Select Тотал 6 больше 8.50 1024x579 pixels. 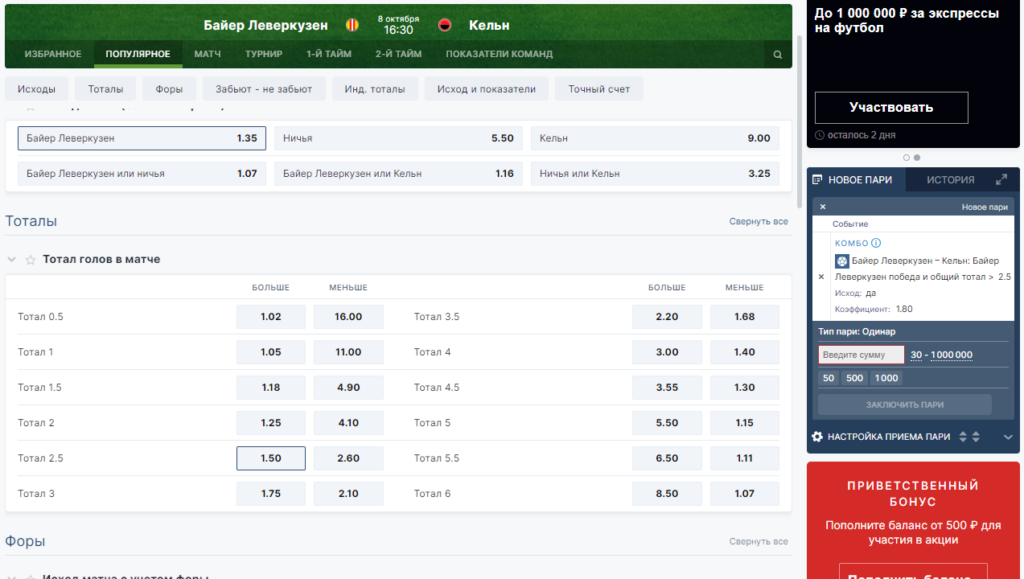tap(667, 493)
